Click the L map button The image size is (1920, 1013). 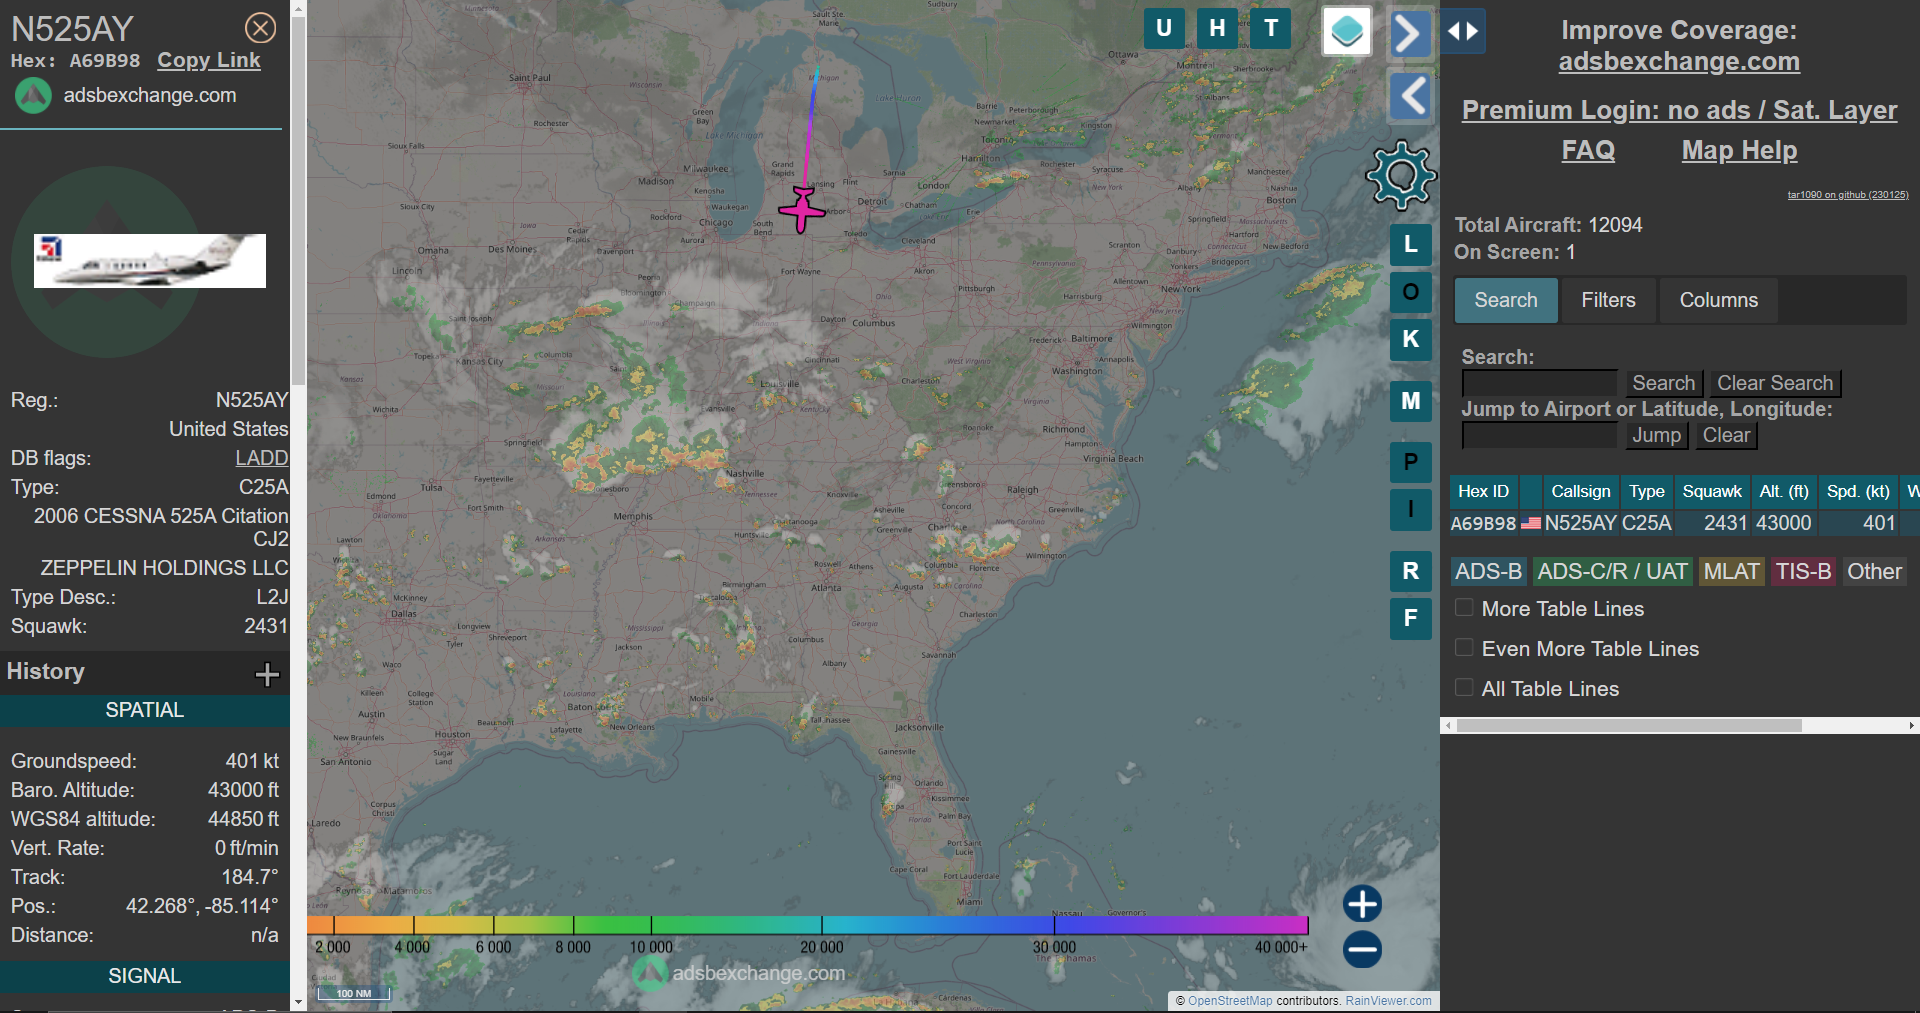[x=1410, y=244]
